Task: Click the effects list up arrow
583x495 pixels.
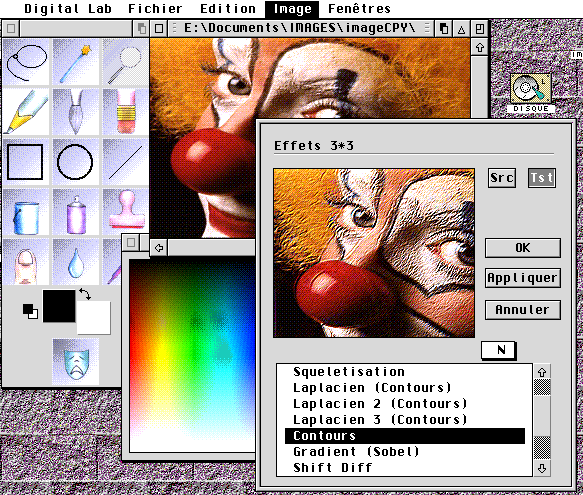Action: (x=542, y=372)
